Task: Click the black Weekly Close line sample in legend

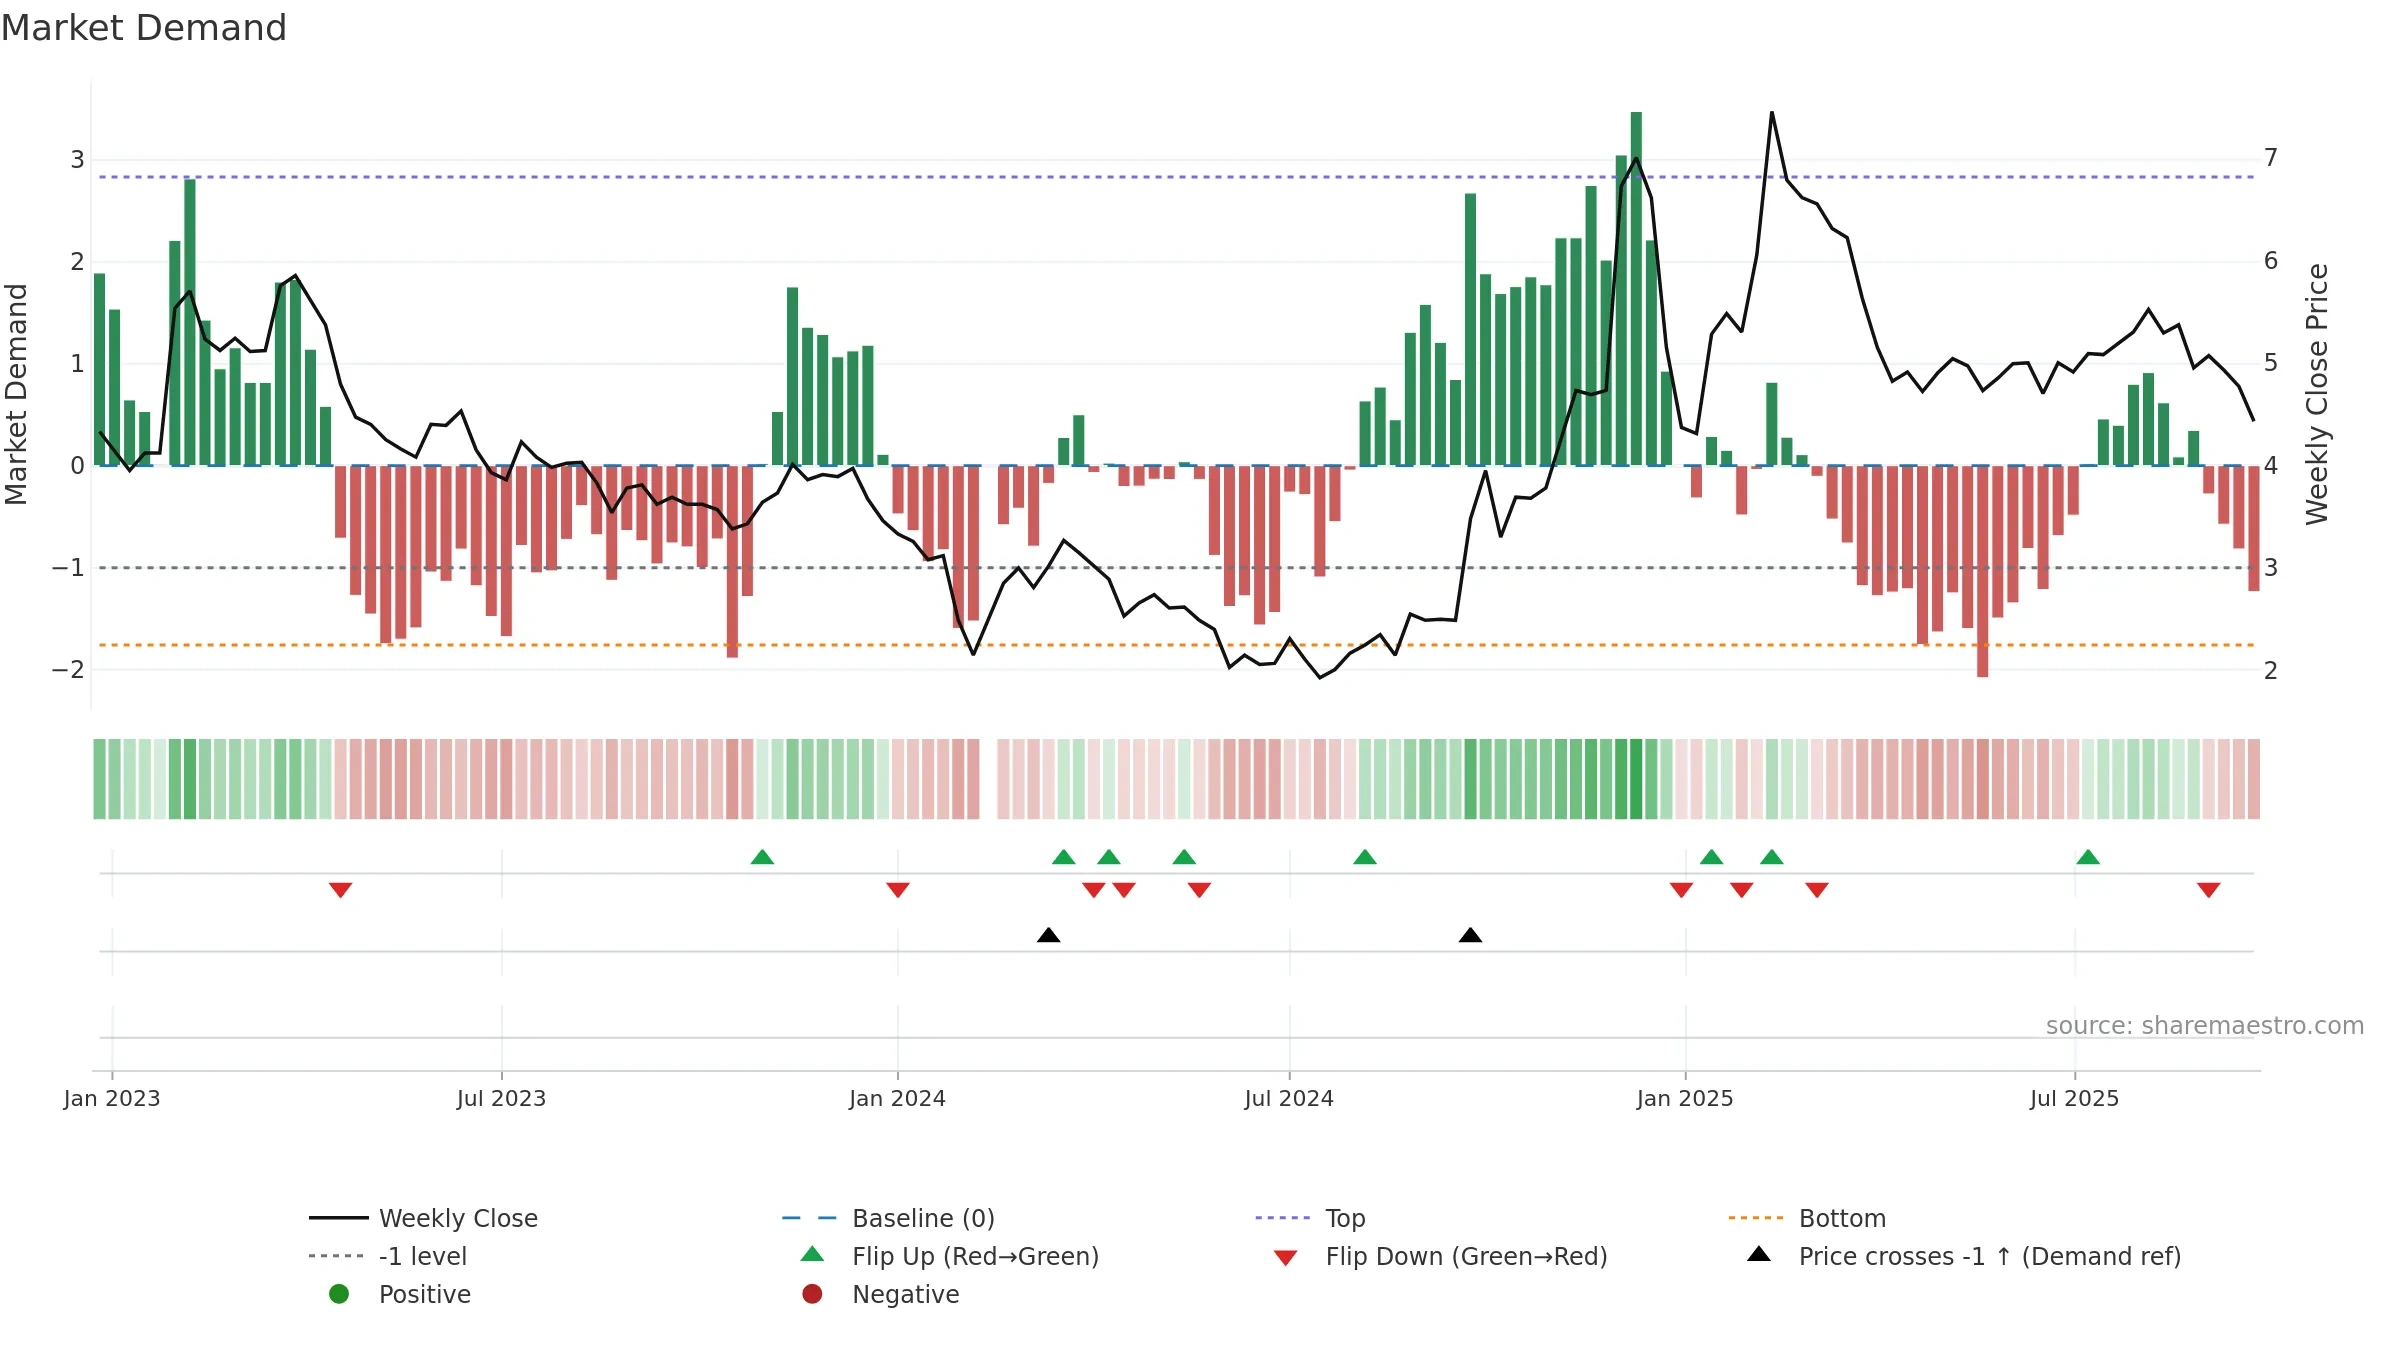Action: (x=339, y=1218)
